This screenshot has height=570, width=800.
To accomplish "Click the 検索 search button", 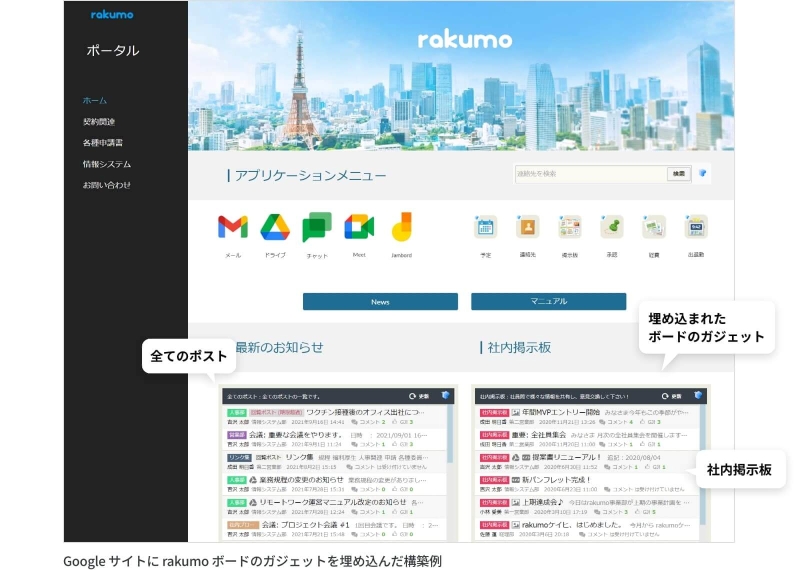I will pyautogui.click(x=679, y=174).
